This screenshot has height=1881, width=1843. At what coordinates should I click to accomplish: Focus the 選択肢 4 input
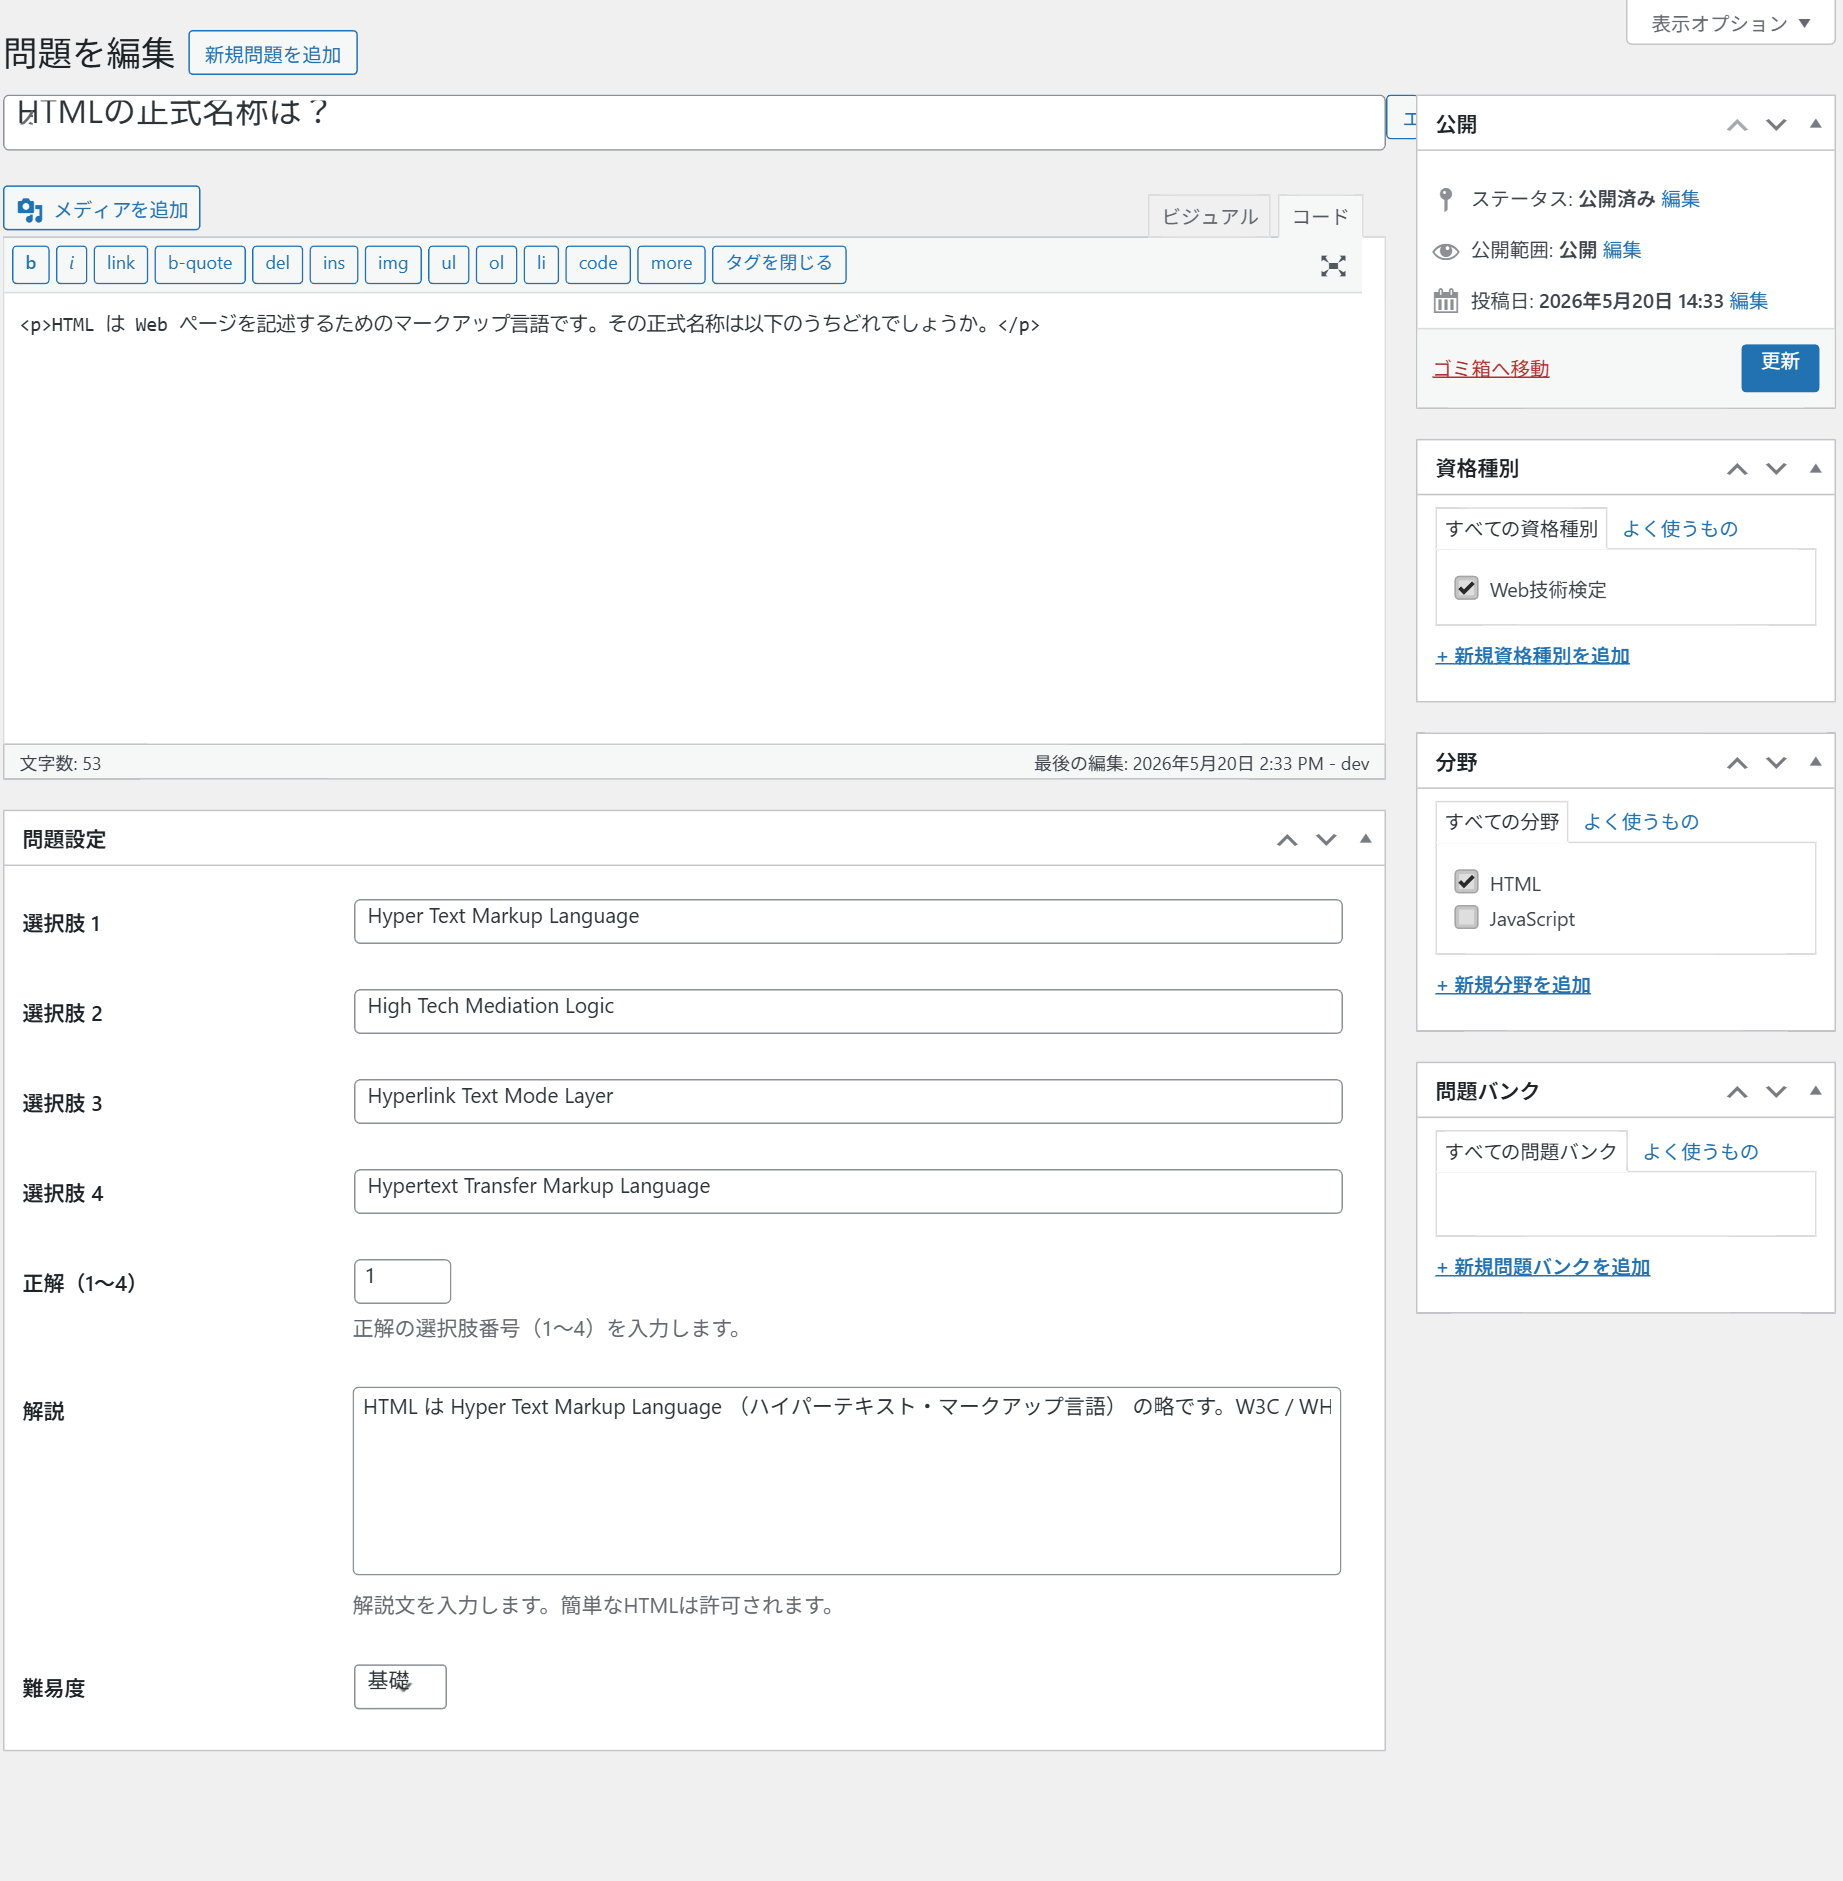point(848,1191)
